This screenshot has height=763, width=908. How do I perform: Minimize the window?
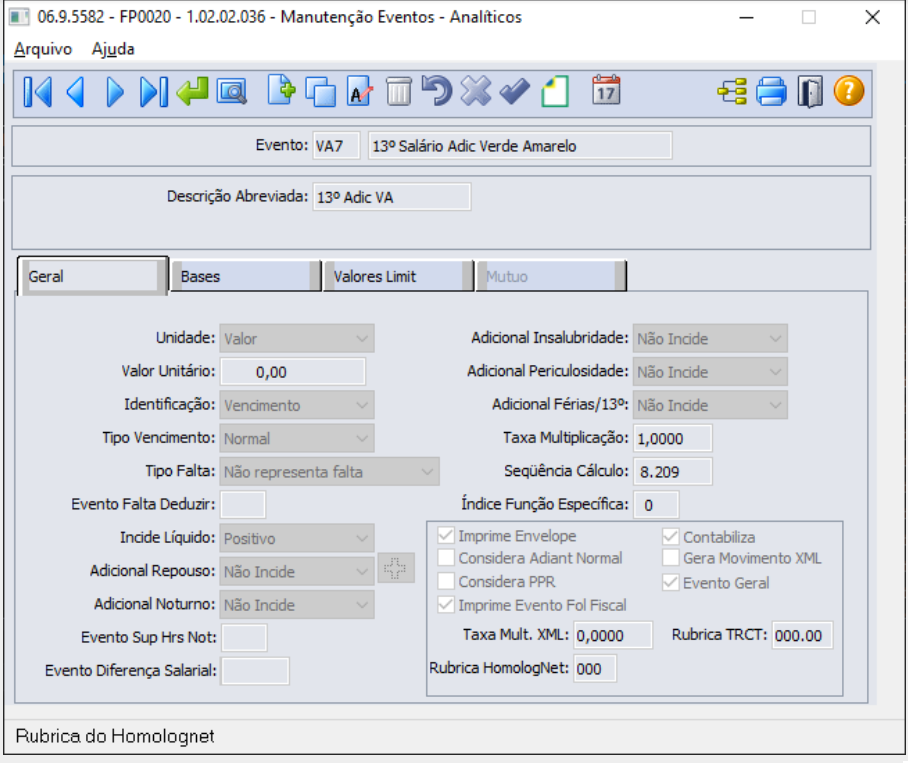click(x=747, y=17)
